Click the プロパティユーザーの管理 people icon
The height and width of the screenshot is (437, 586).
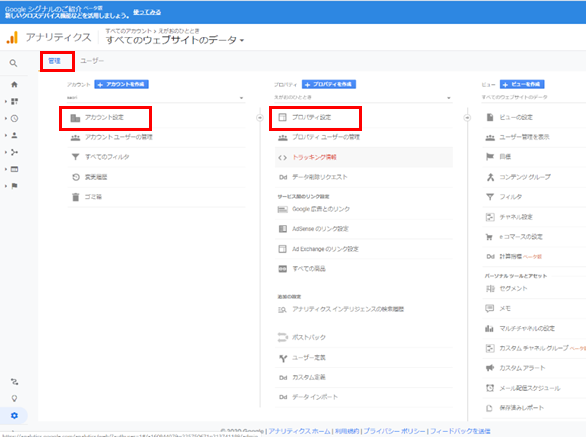tap(283, 138)
